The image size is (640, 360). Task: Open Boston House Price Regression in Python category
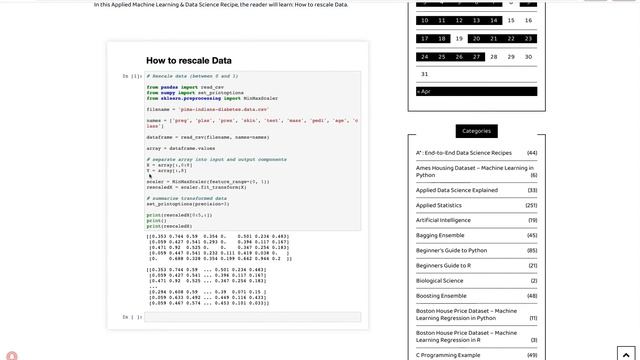pyautogui.click(x=467, y=314)
